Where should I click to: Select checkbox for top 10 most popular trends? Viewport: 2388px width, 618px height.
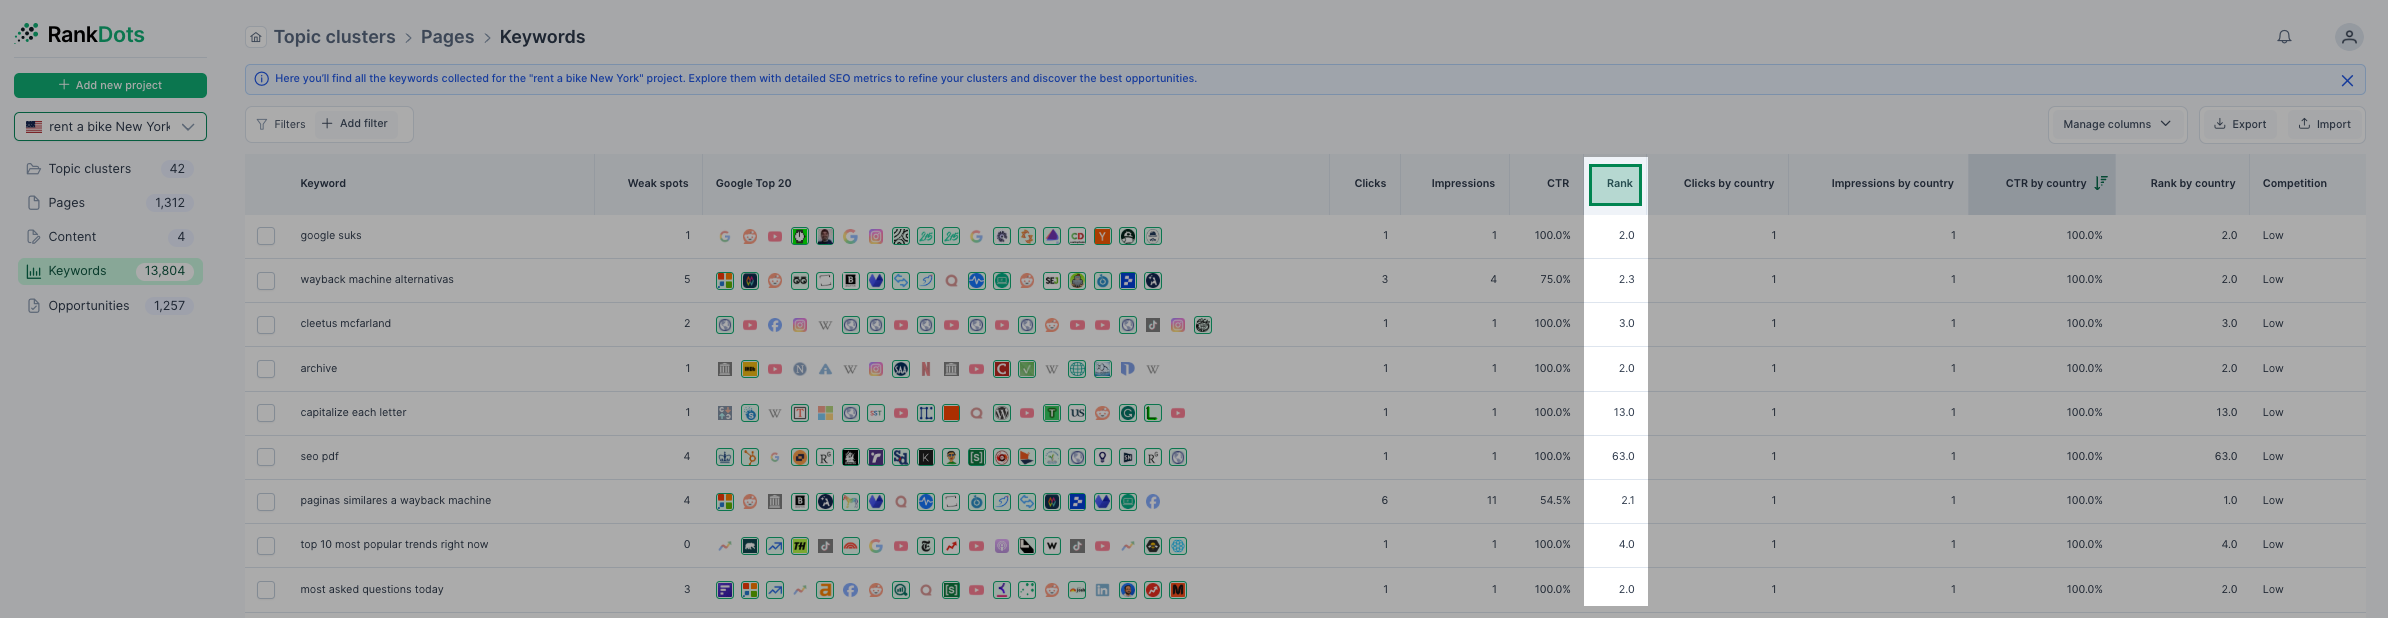[x=266, y=546]
